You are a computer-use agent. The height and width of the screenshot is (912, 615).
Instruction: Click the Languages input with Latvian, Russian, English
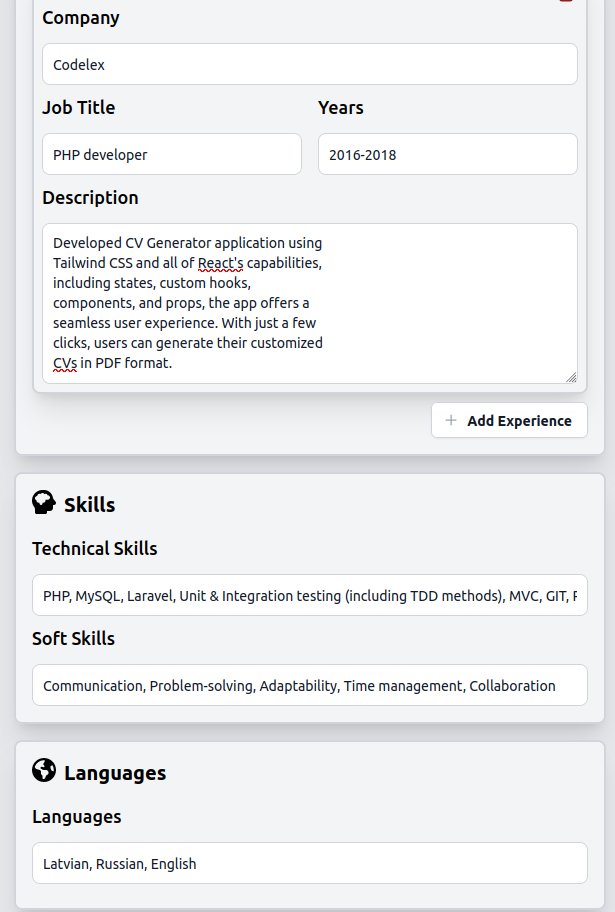click(310, 863)
